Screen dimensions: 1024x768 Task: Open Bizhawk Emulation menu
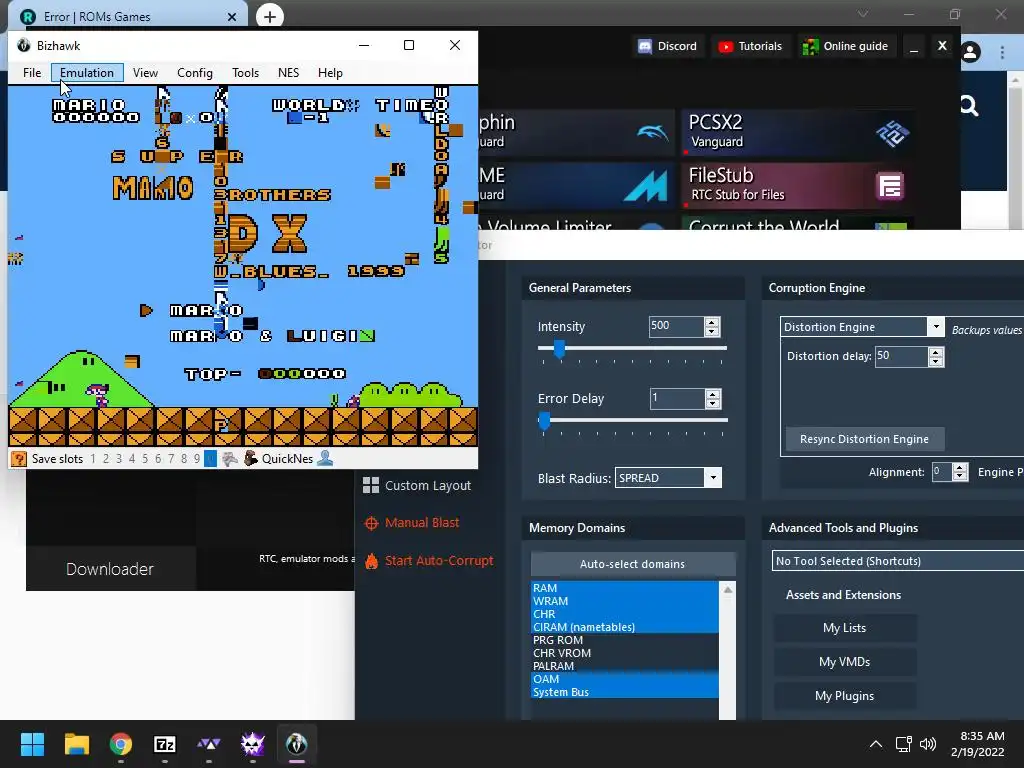point(87,72)
